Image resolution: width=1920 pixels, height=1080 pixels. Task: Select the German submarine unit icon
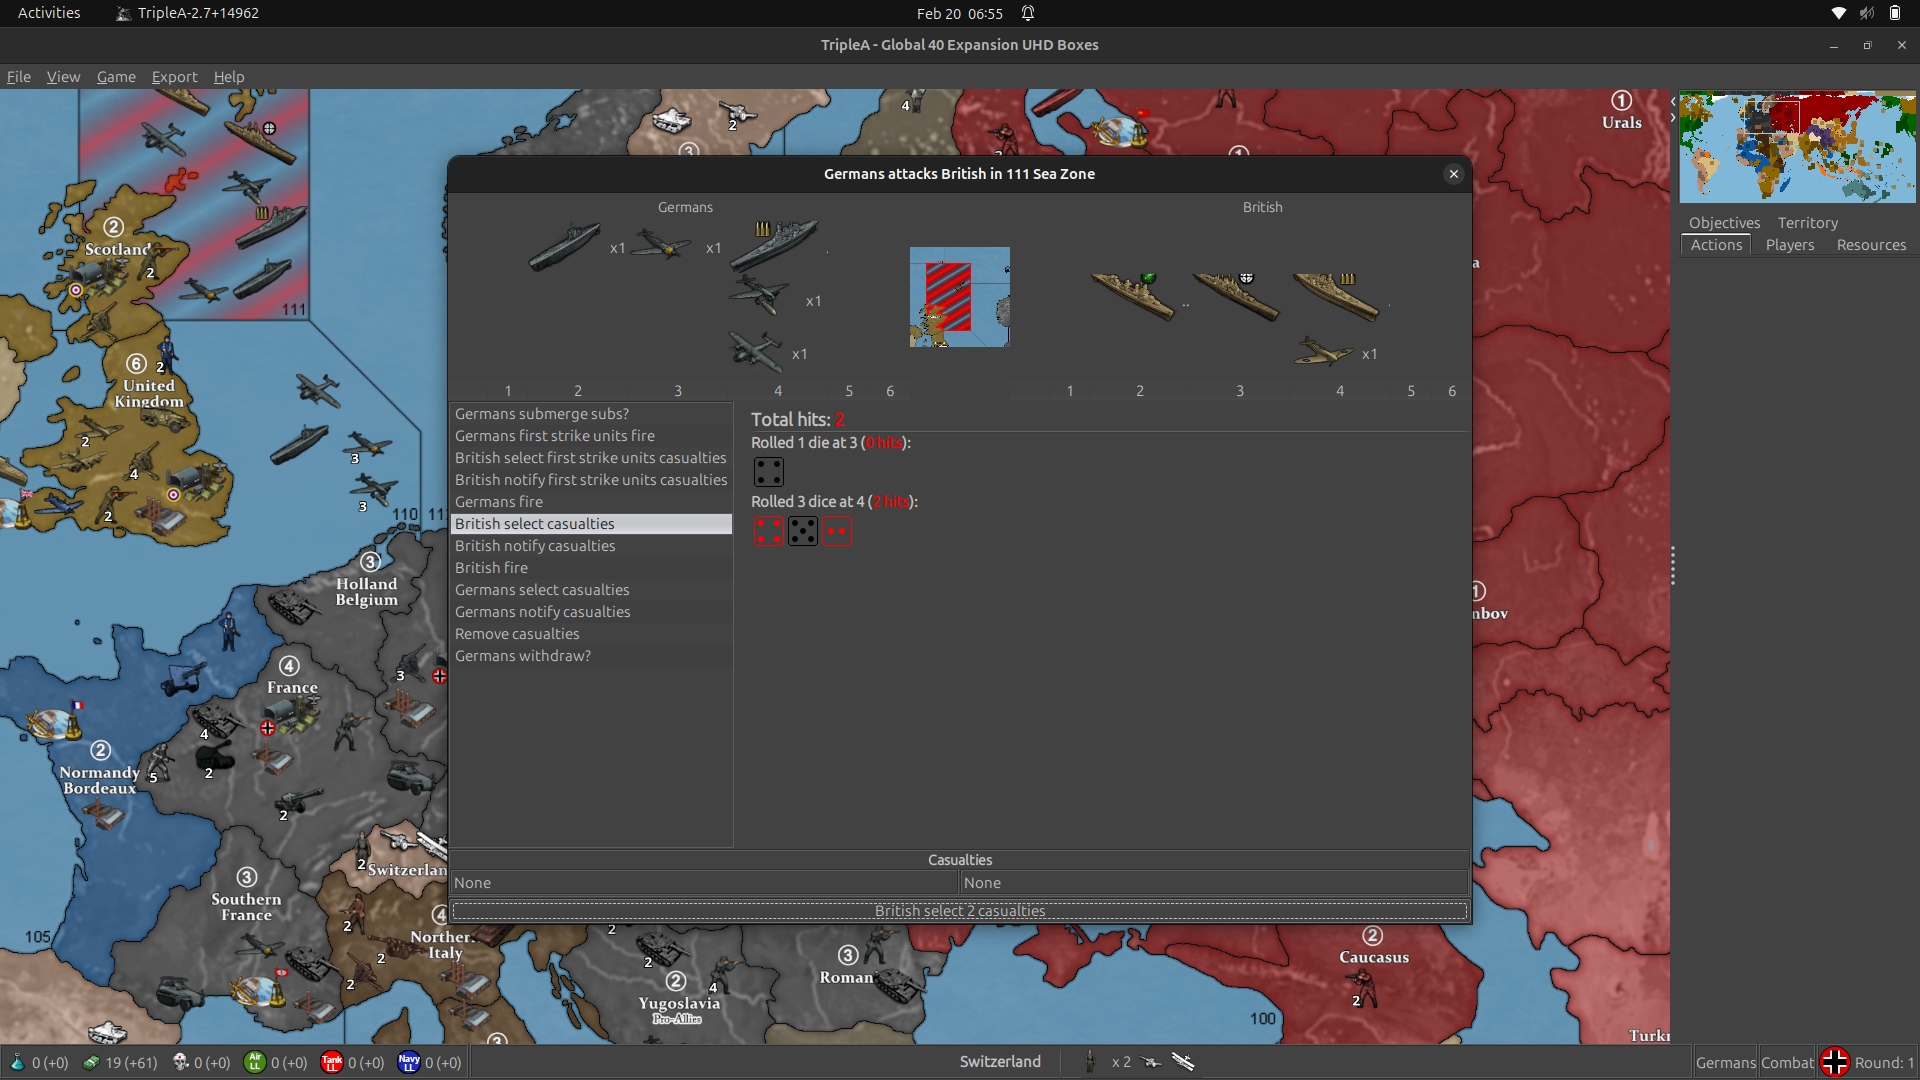[x=565, y=247]
